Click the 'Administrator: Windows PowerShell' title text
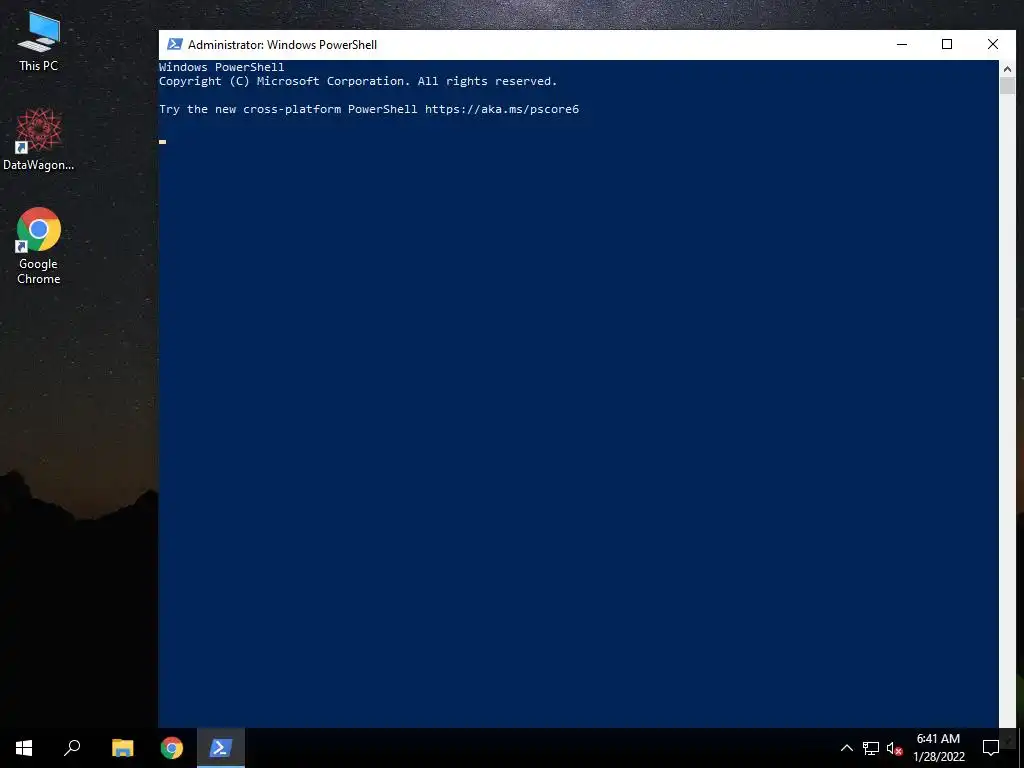Screen dimensions: 1024x768 tap(282, 44)
